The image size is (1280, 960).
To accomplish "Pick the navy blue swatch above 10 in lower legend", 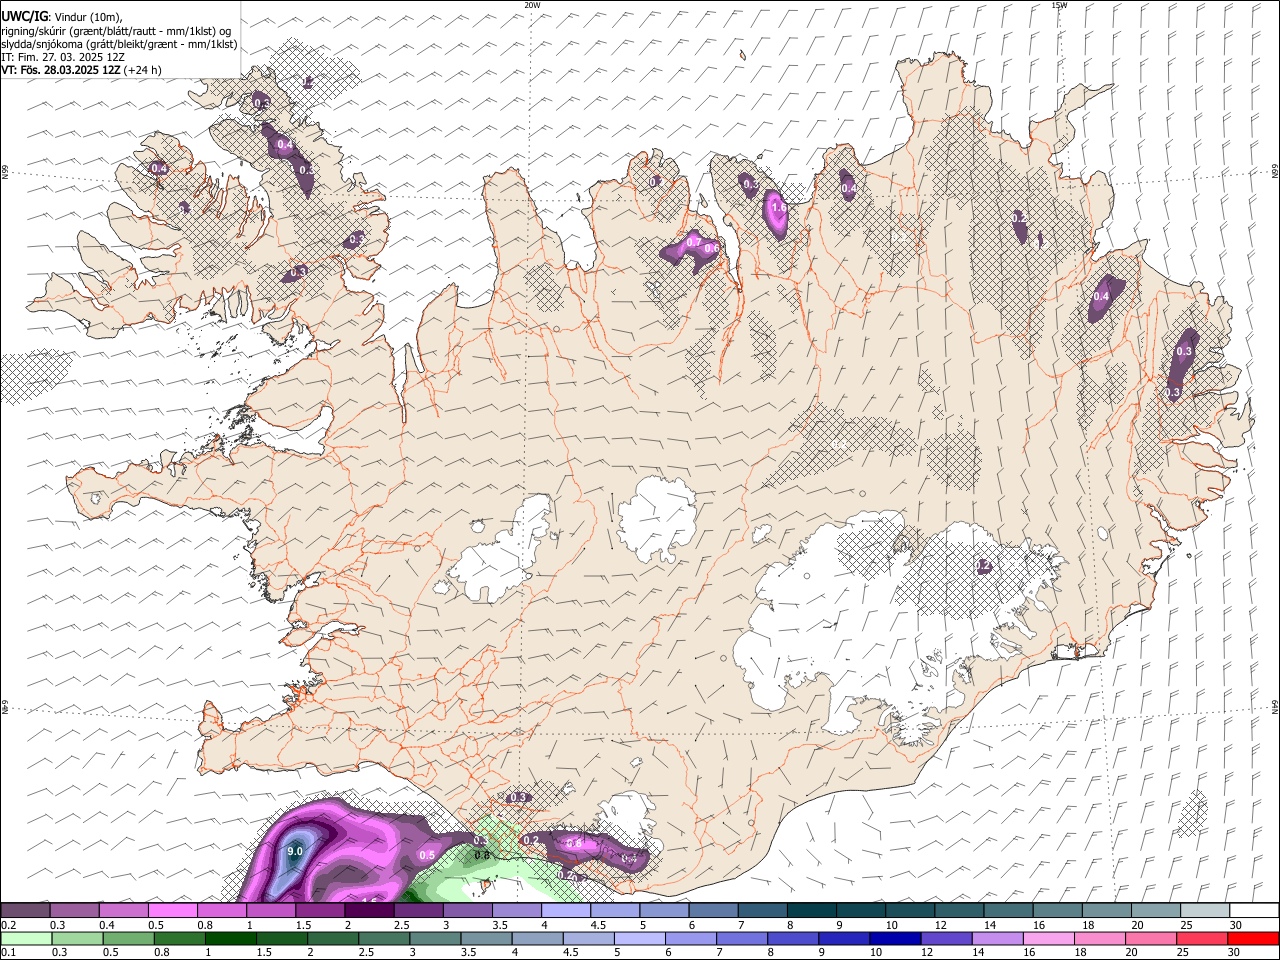I will pos(895,939).
